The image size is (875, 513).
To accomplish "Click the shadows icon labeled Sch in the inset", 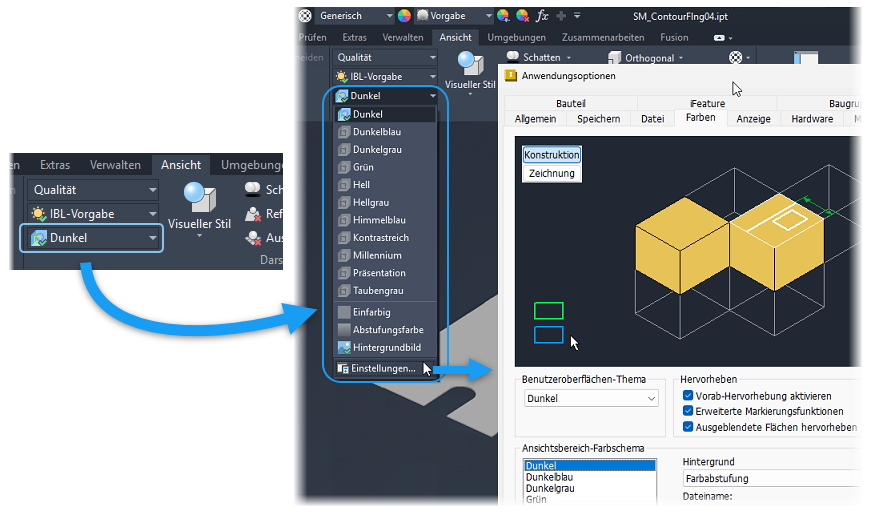I will pos(253,189).
